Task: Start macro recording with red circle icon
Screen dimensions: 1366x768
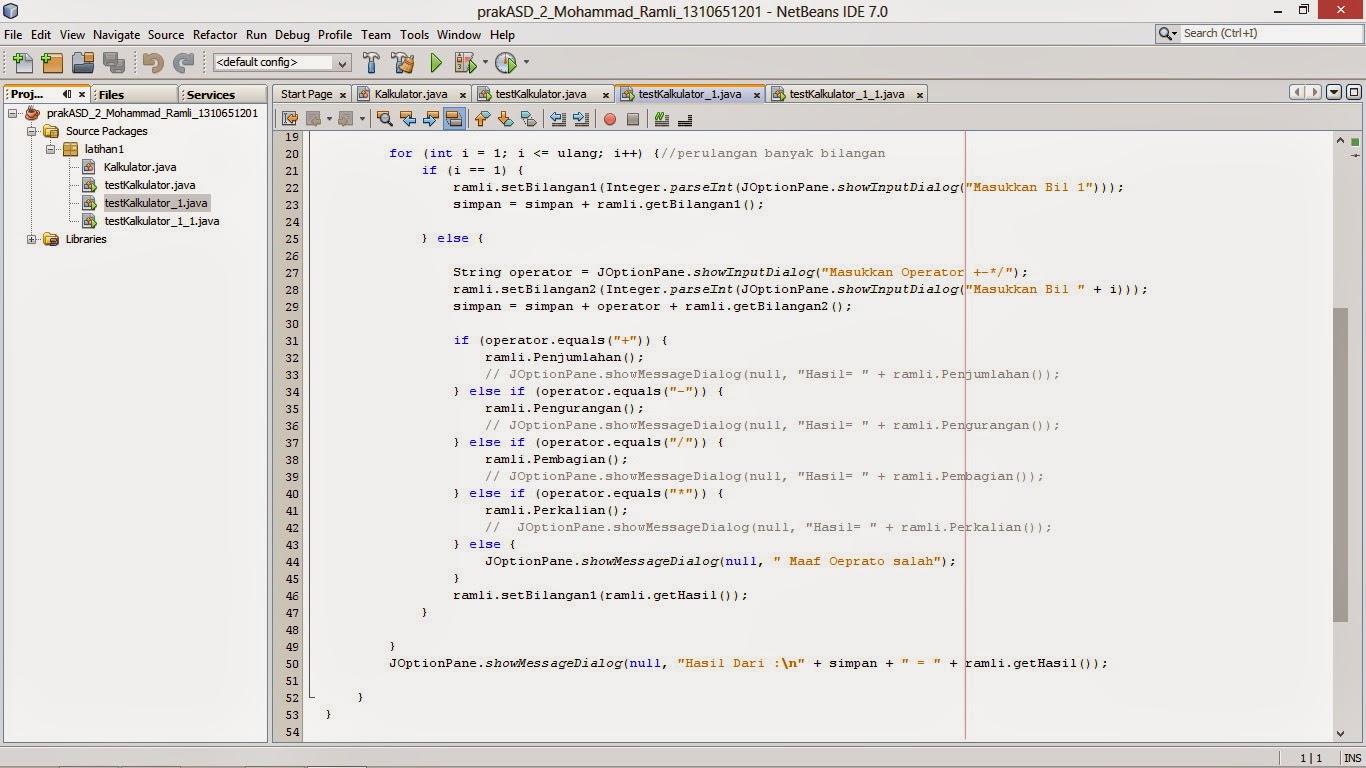Action: click(x=609, y=119)
